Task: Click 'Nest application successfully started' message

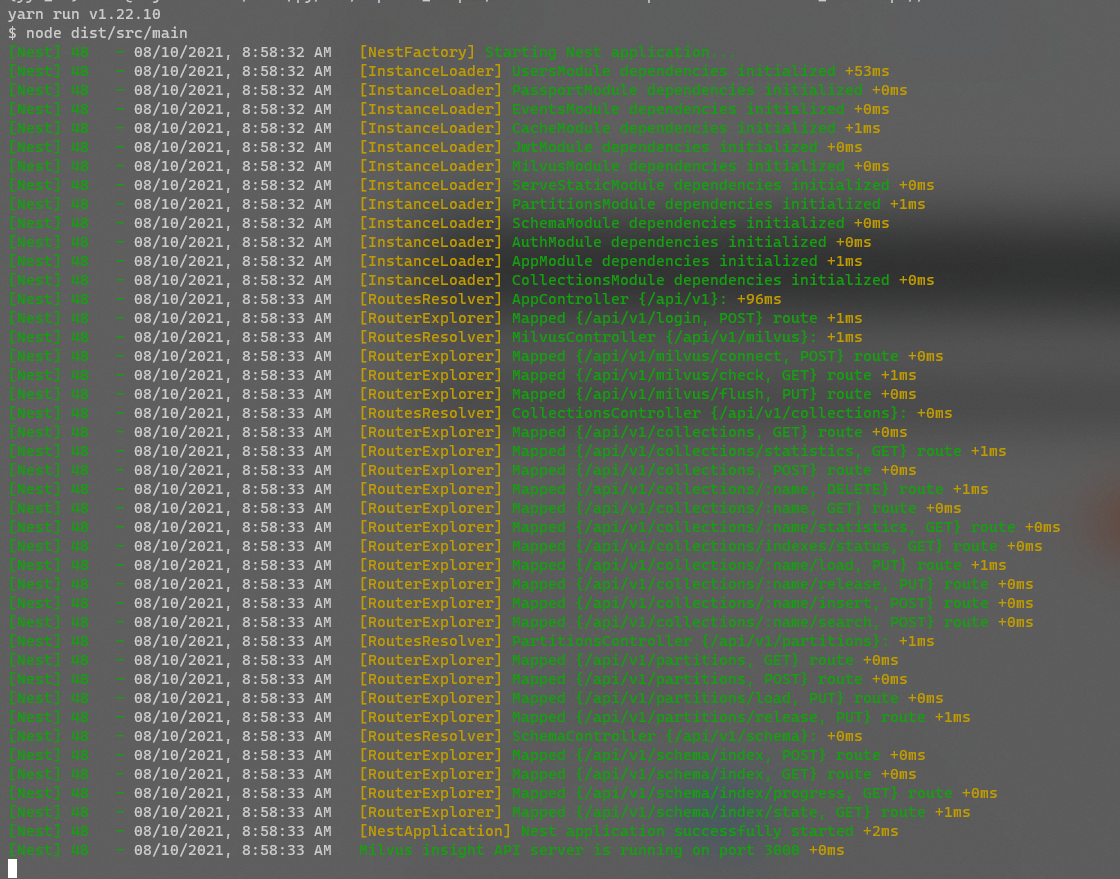Action: tap(687, 831)
